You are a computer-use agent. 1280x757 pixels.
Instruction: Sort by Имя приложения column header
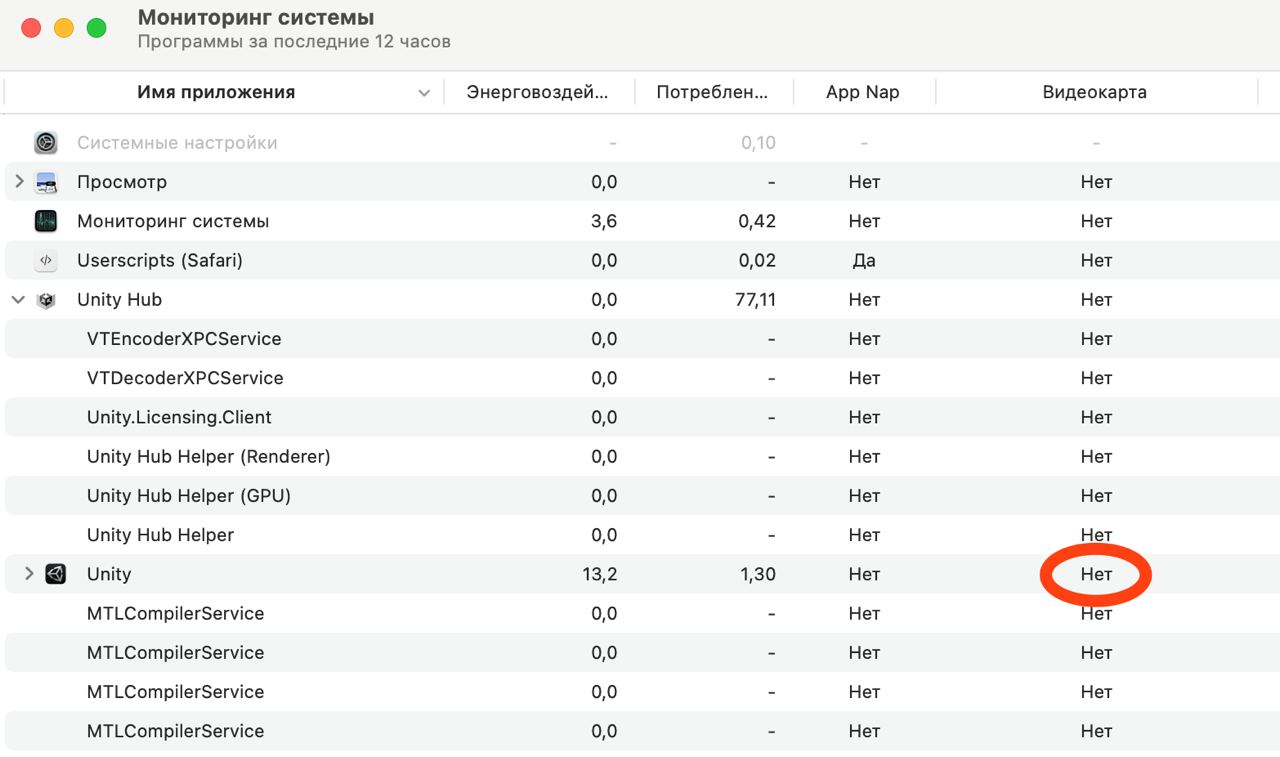[216, 92]
